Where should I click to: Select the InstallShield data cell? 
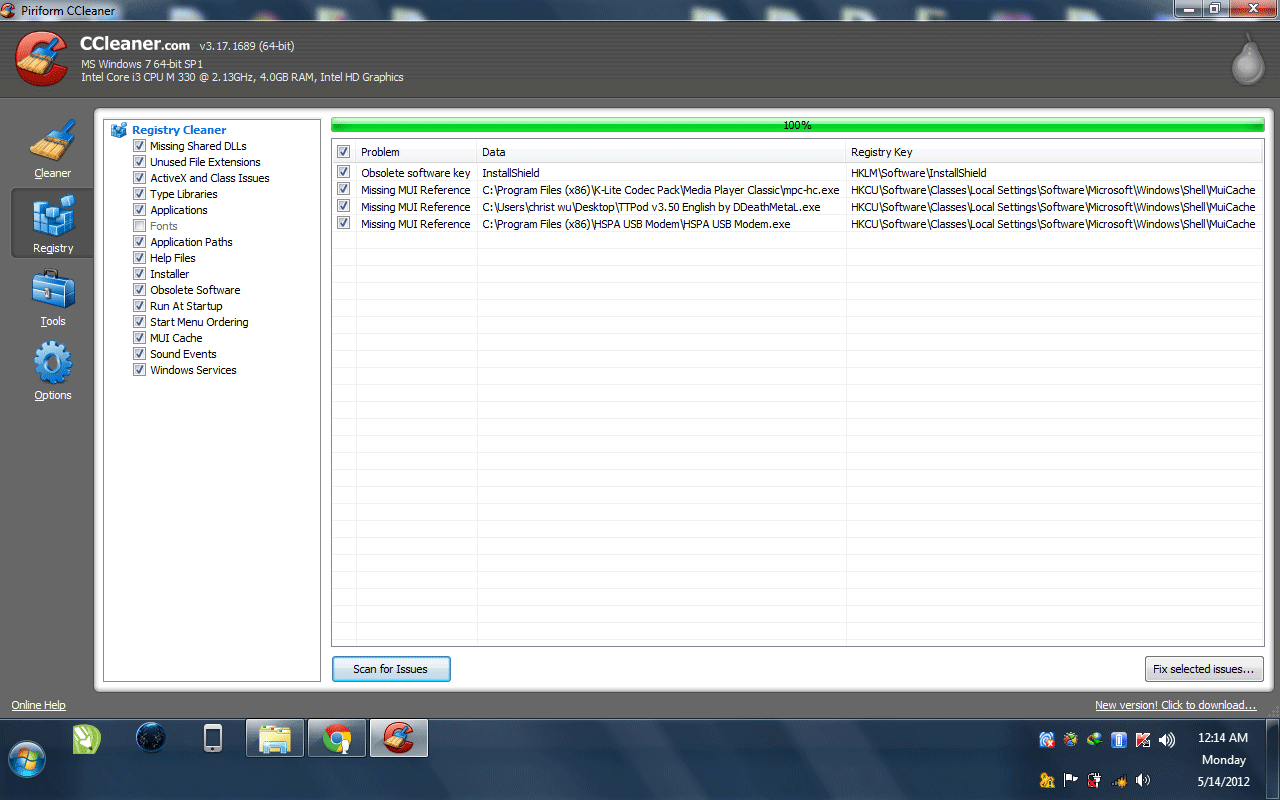(x=661, y=173)
